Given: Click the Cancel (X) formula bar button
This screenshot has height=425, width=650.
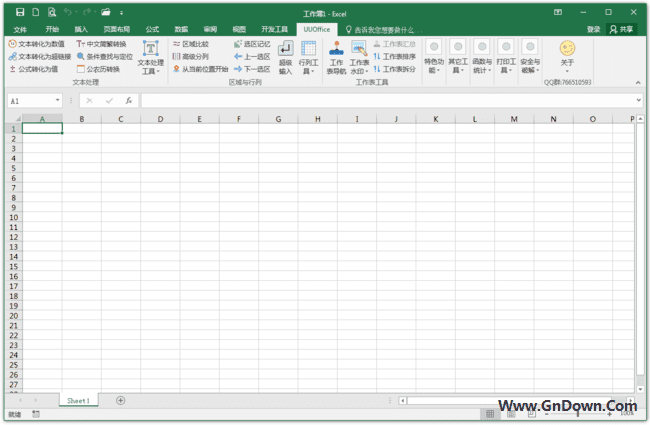Looking at the screenshot, I should tap(89, 100).
